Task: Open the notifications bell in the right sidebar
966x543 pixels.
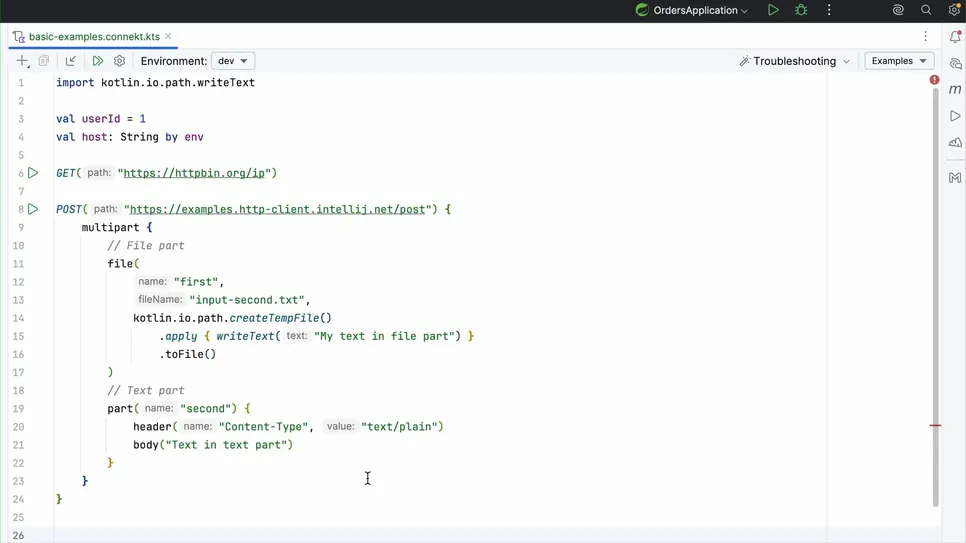Action: (x=955, y=36)
